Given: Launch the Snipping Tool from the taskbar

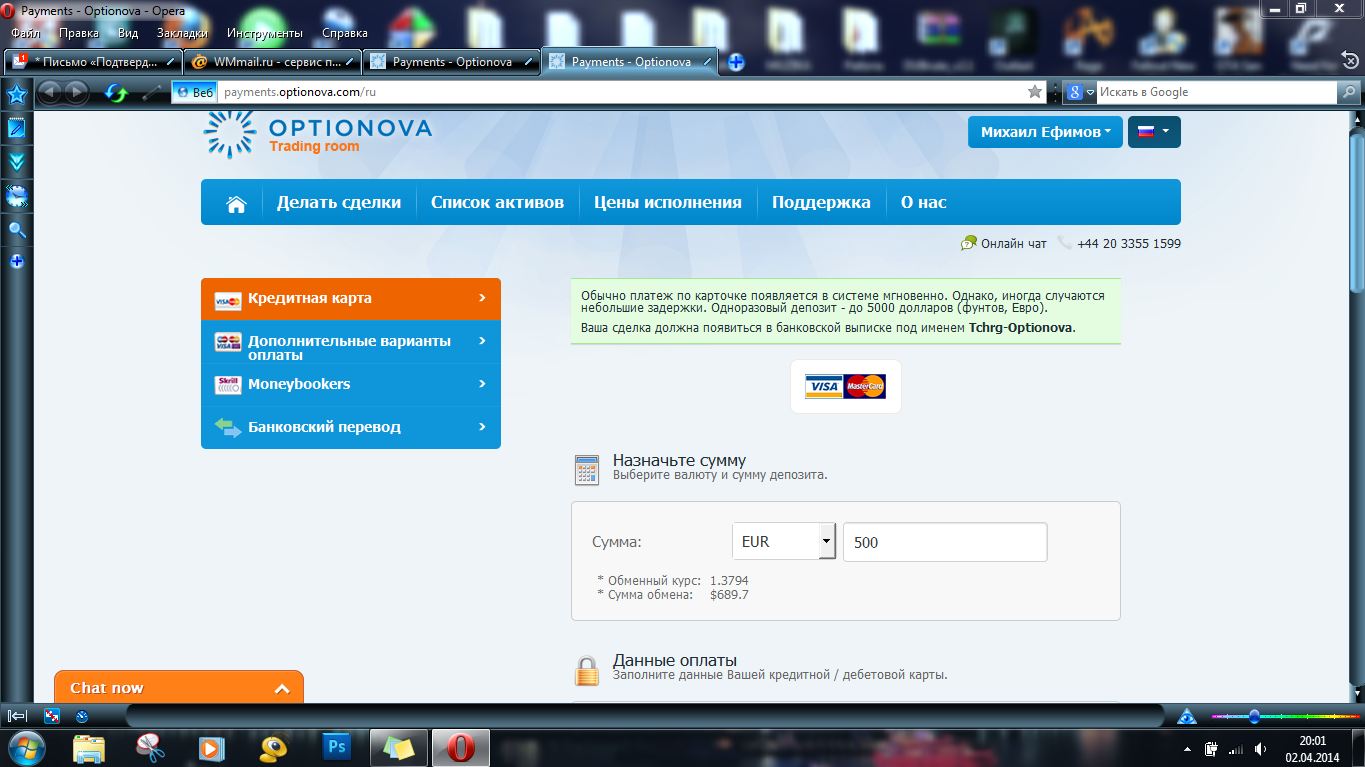Looking at the screenshot, I should click(150, 748).
